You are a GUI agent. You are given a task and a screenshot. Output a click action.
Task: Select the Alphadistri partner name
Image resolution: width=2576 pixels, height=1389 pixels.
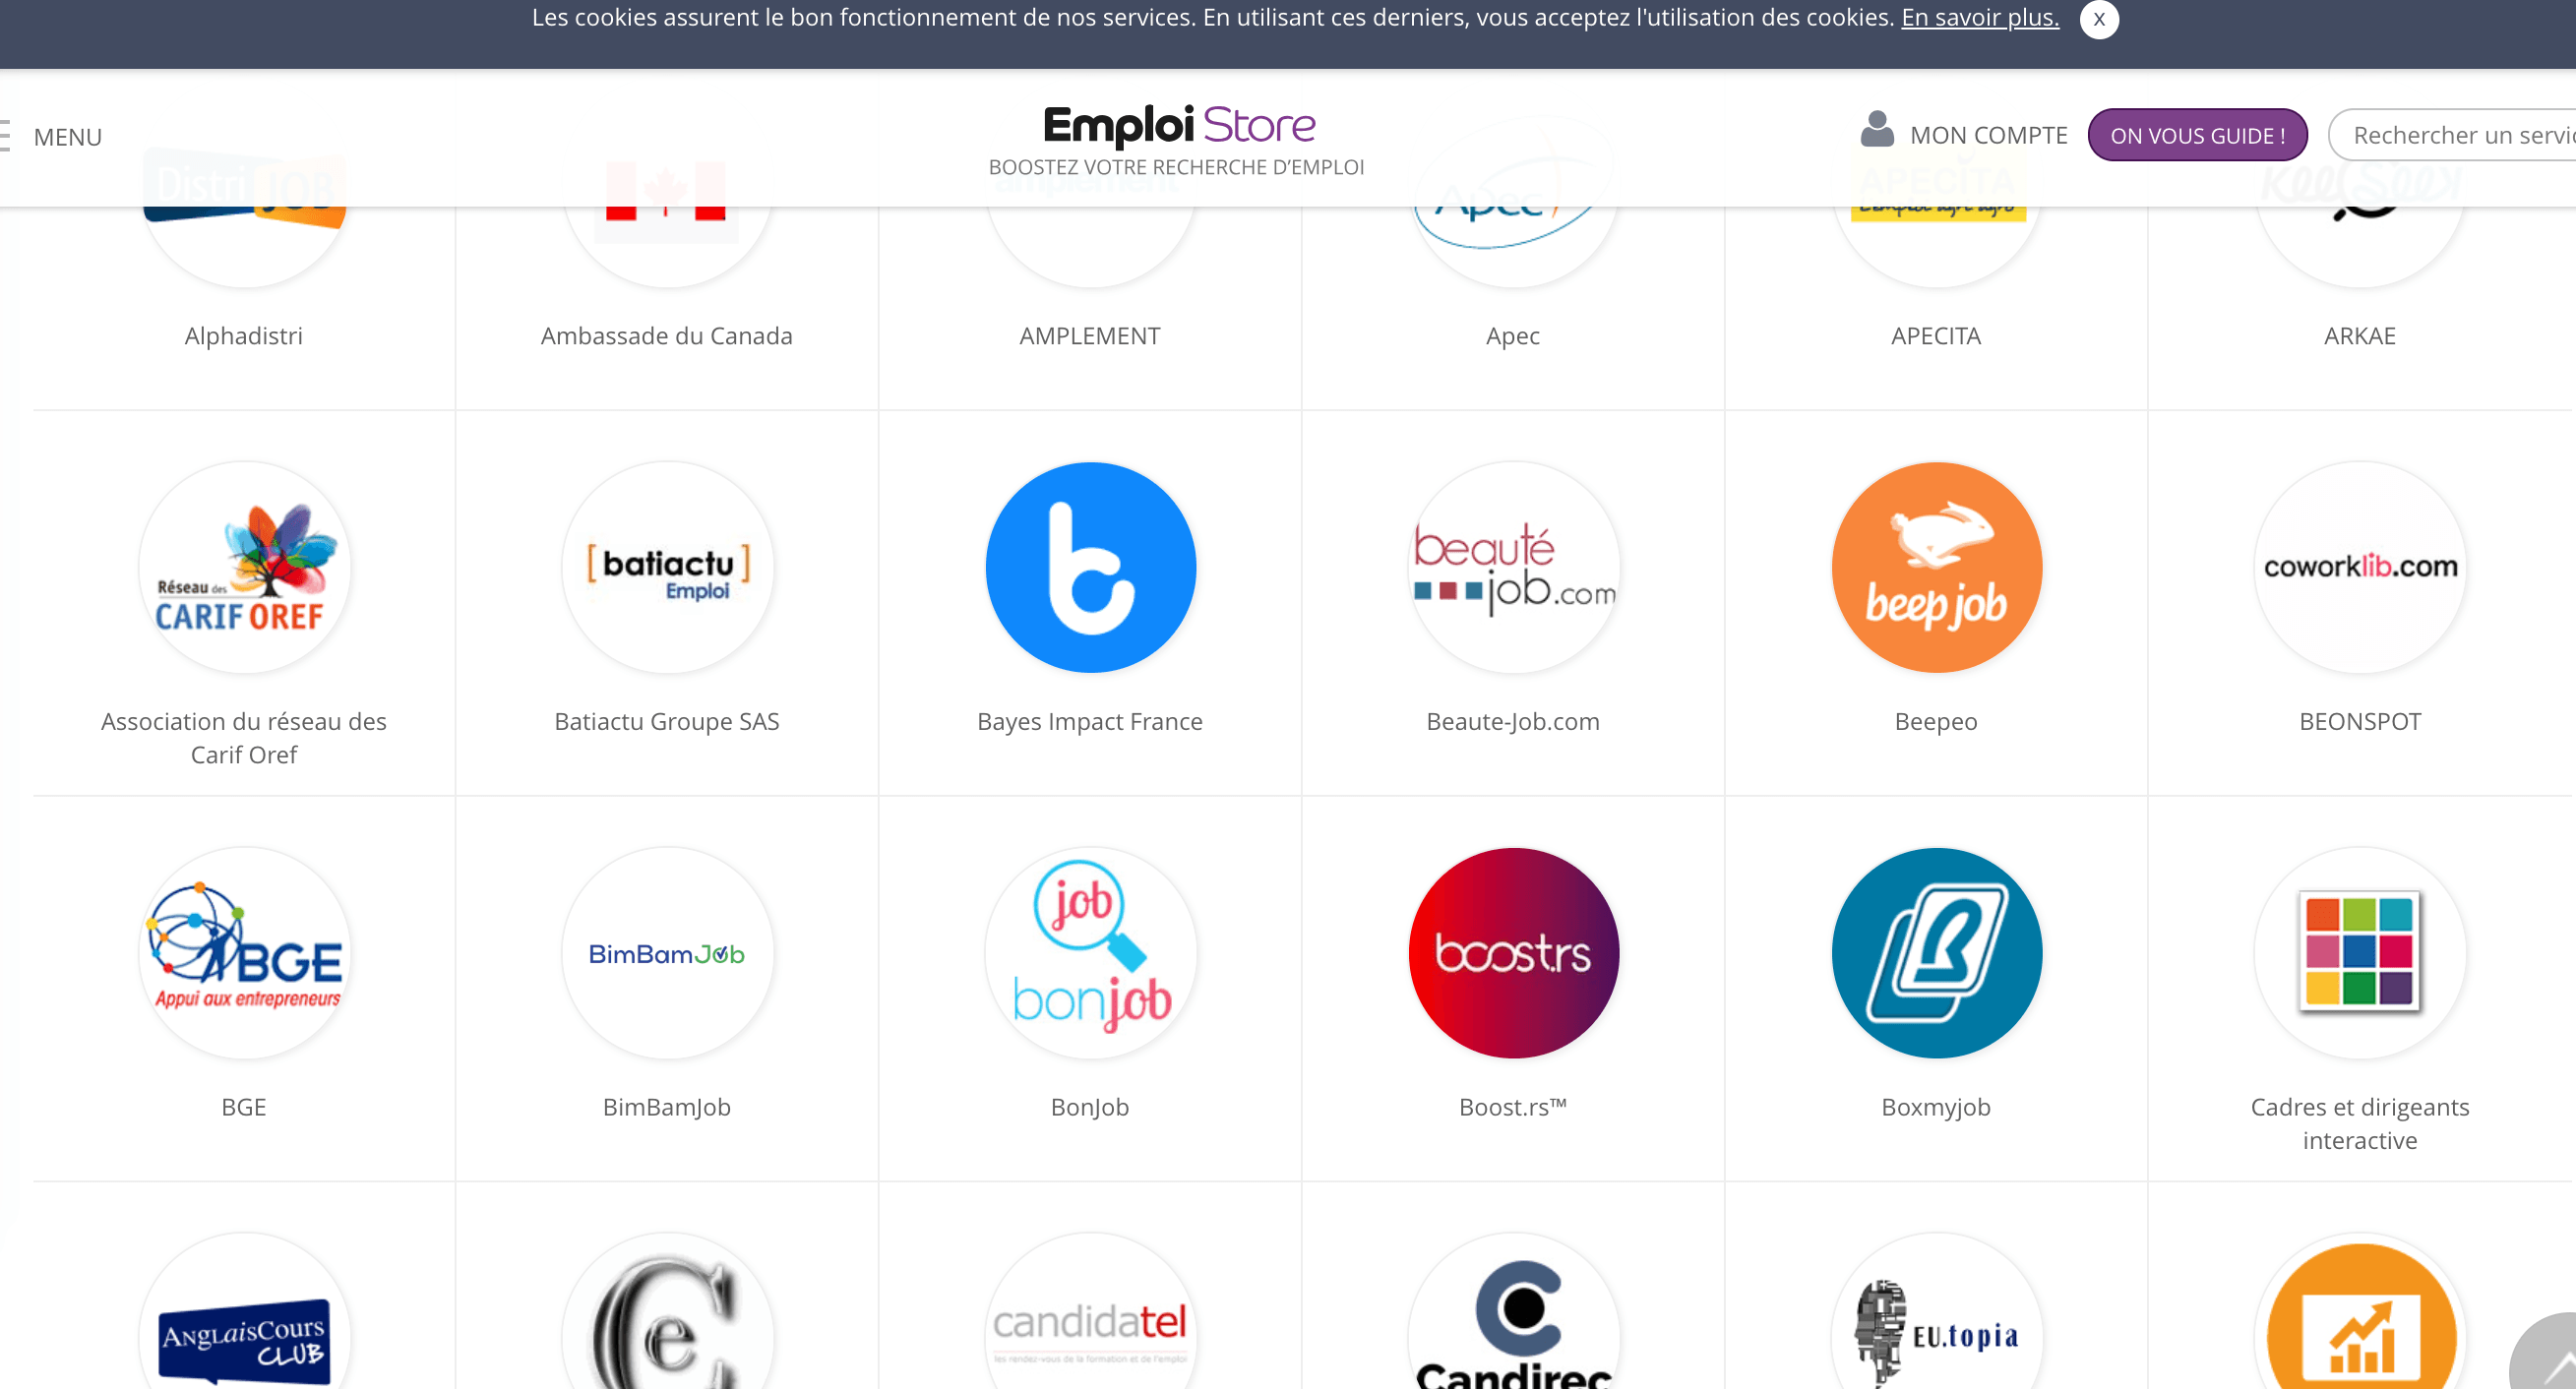(244, 336)
